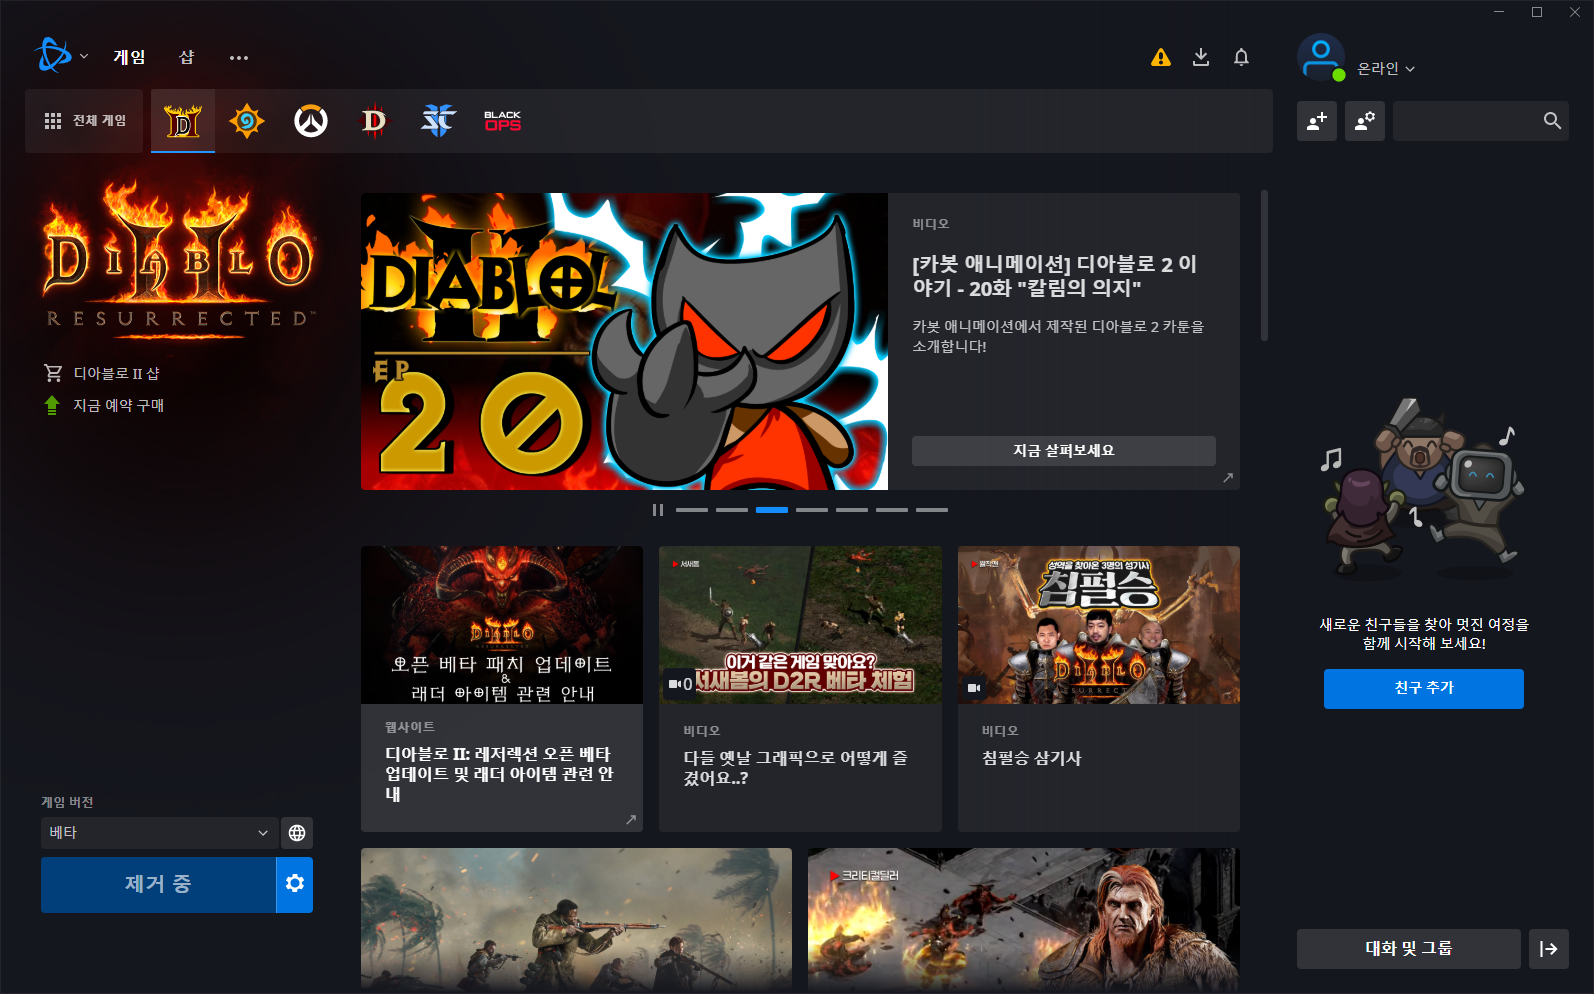Go to fourth carousel slide indicator
This screenshot has height=994, width=1594.
(x=812, y=510)
